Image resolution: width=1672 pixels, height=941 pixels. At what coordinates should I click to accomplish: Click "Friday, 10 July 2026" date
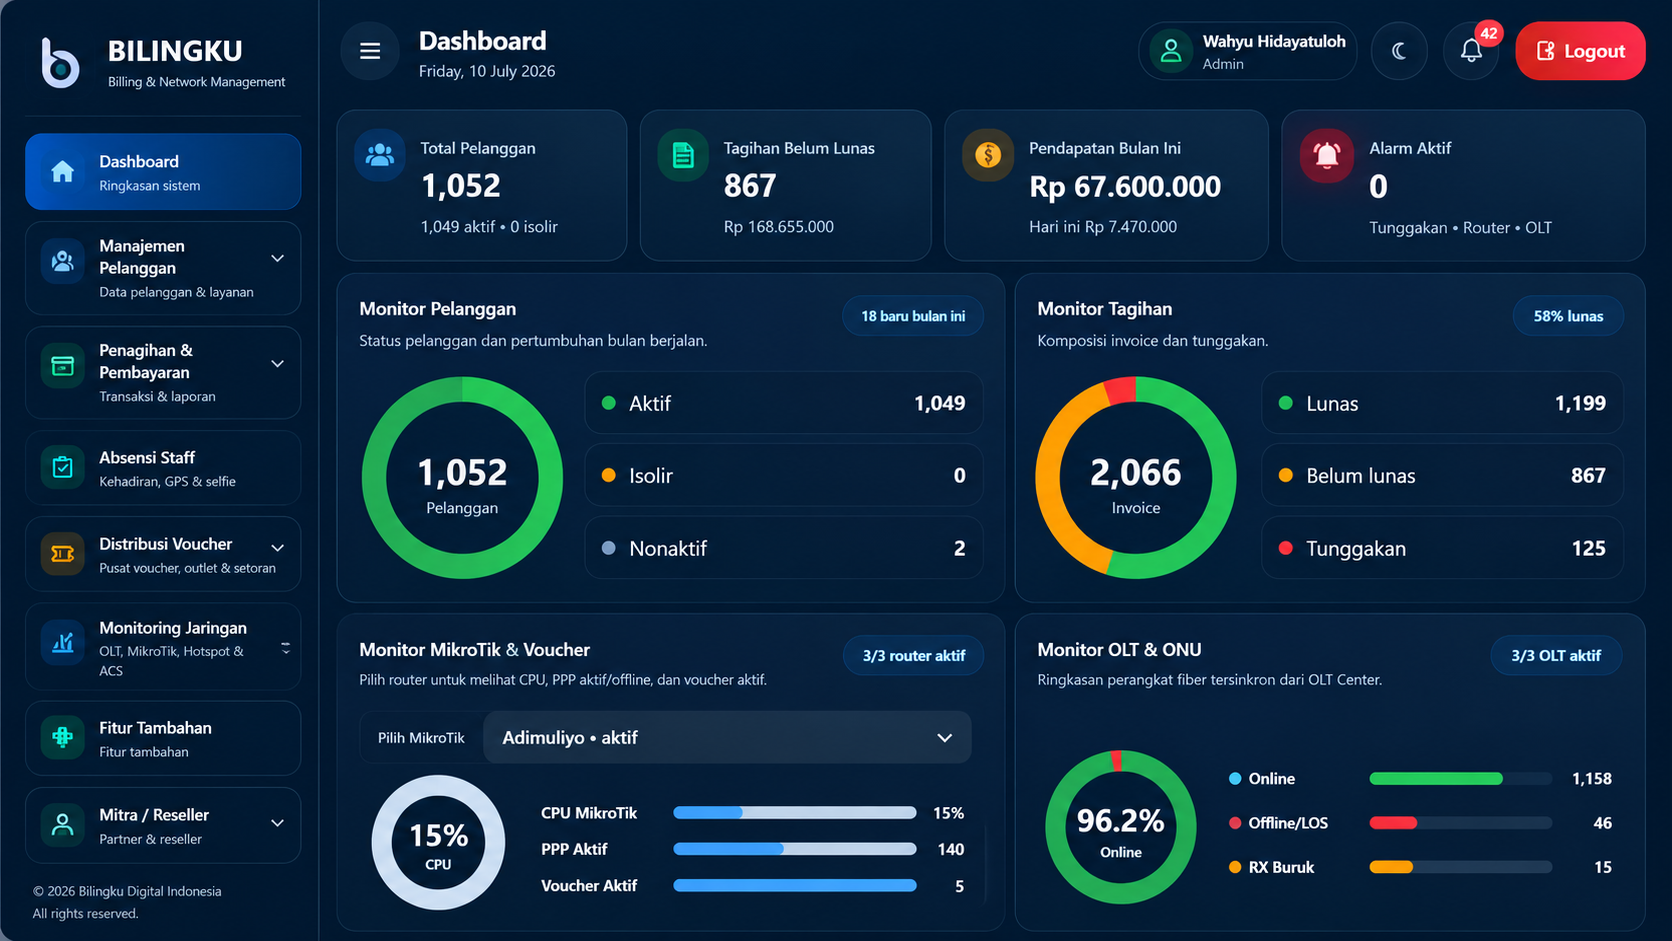point(487,72)
